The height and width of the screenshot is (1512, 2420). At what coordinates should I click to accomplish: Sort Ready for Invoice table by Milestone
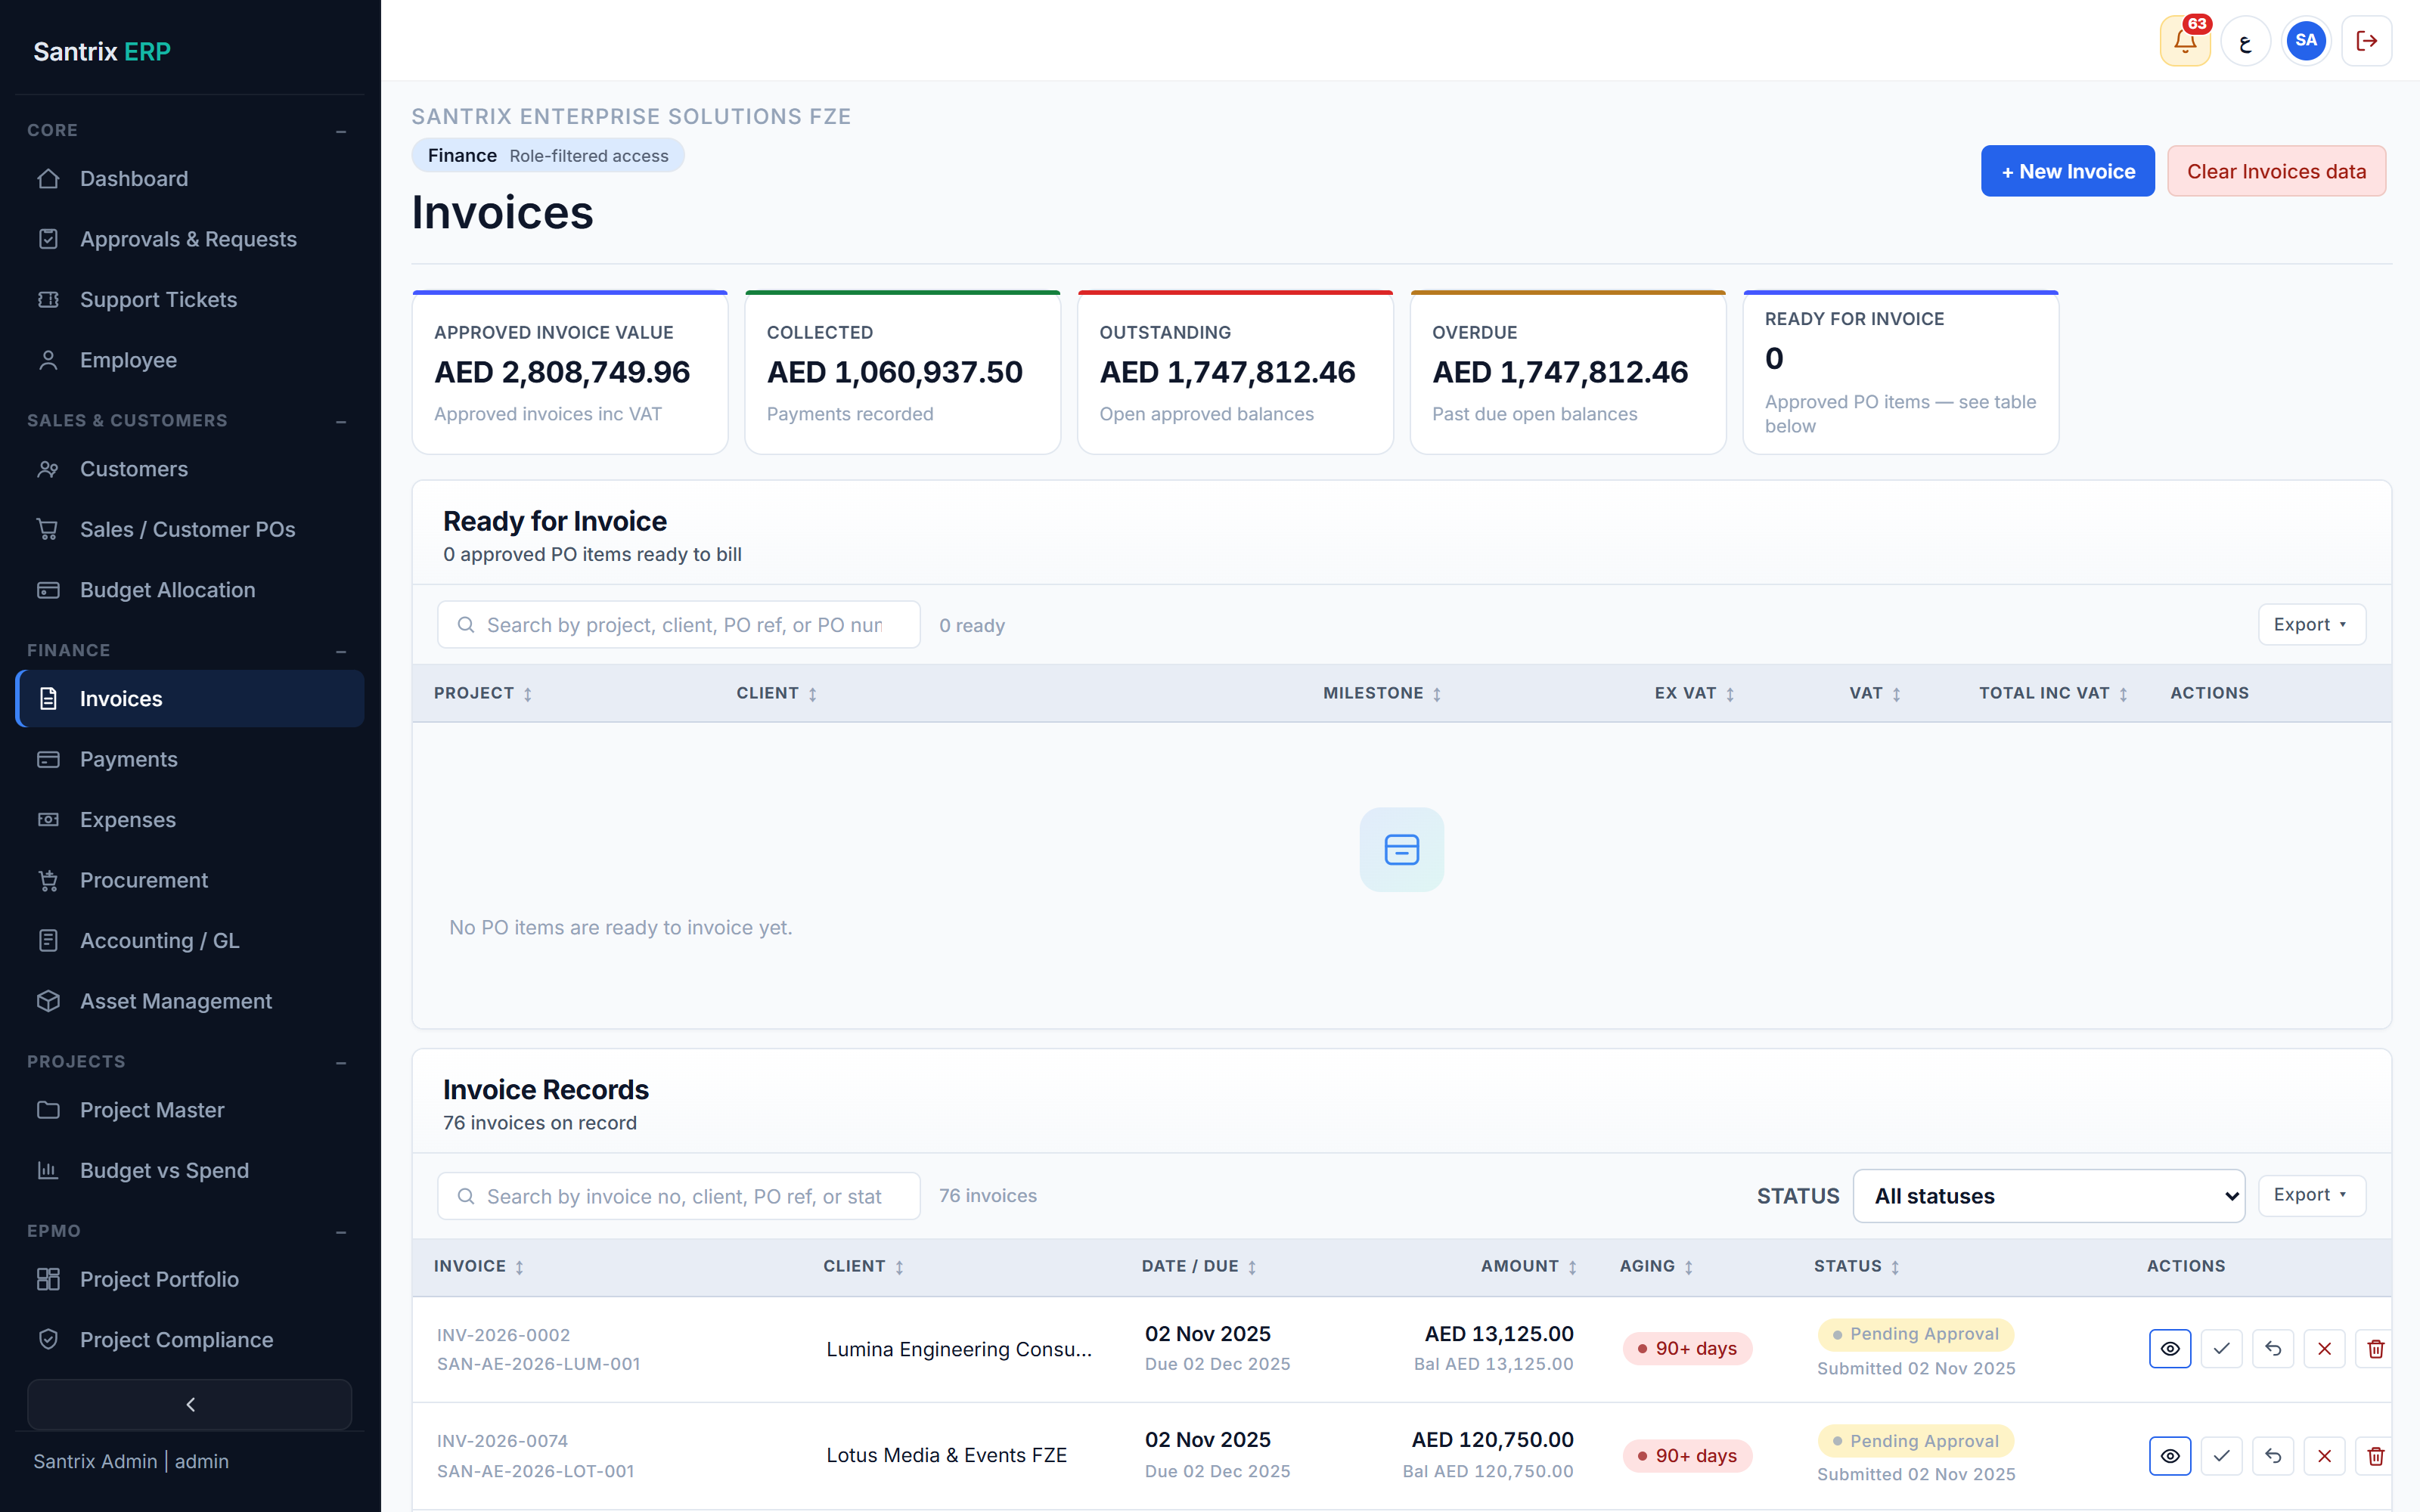pyautogui.click(x=1382, y=693)
